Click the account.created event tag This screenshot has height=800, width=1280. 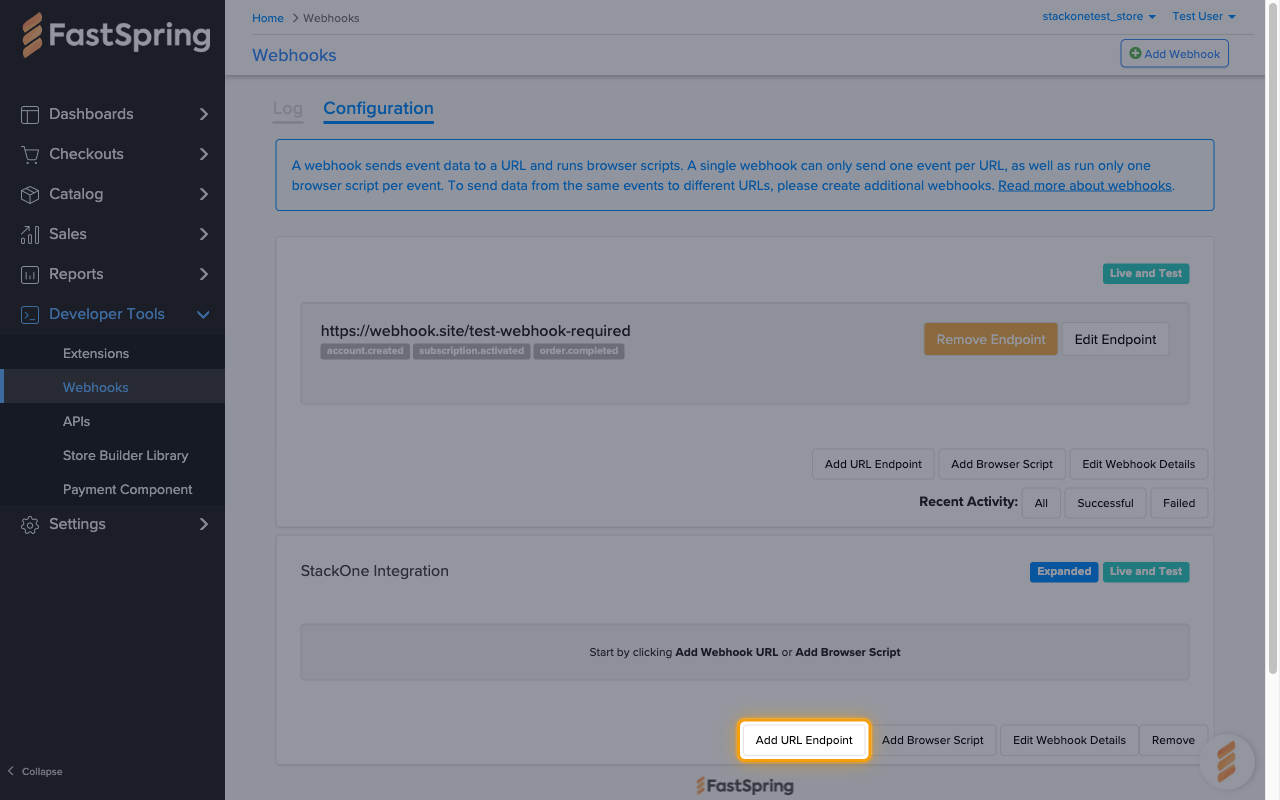click(365, 351)
